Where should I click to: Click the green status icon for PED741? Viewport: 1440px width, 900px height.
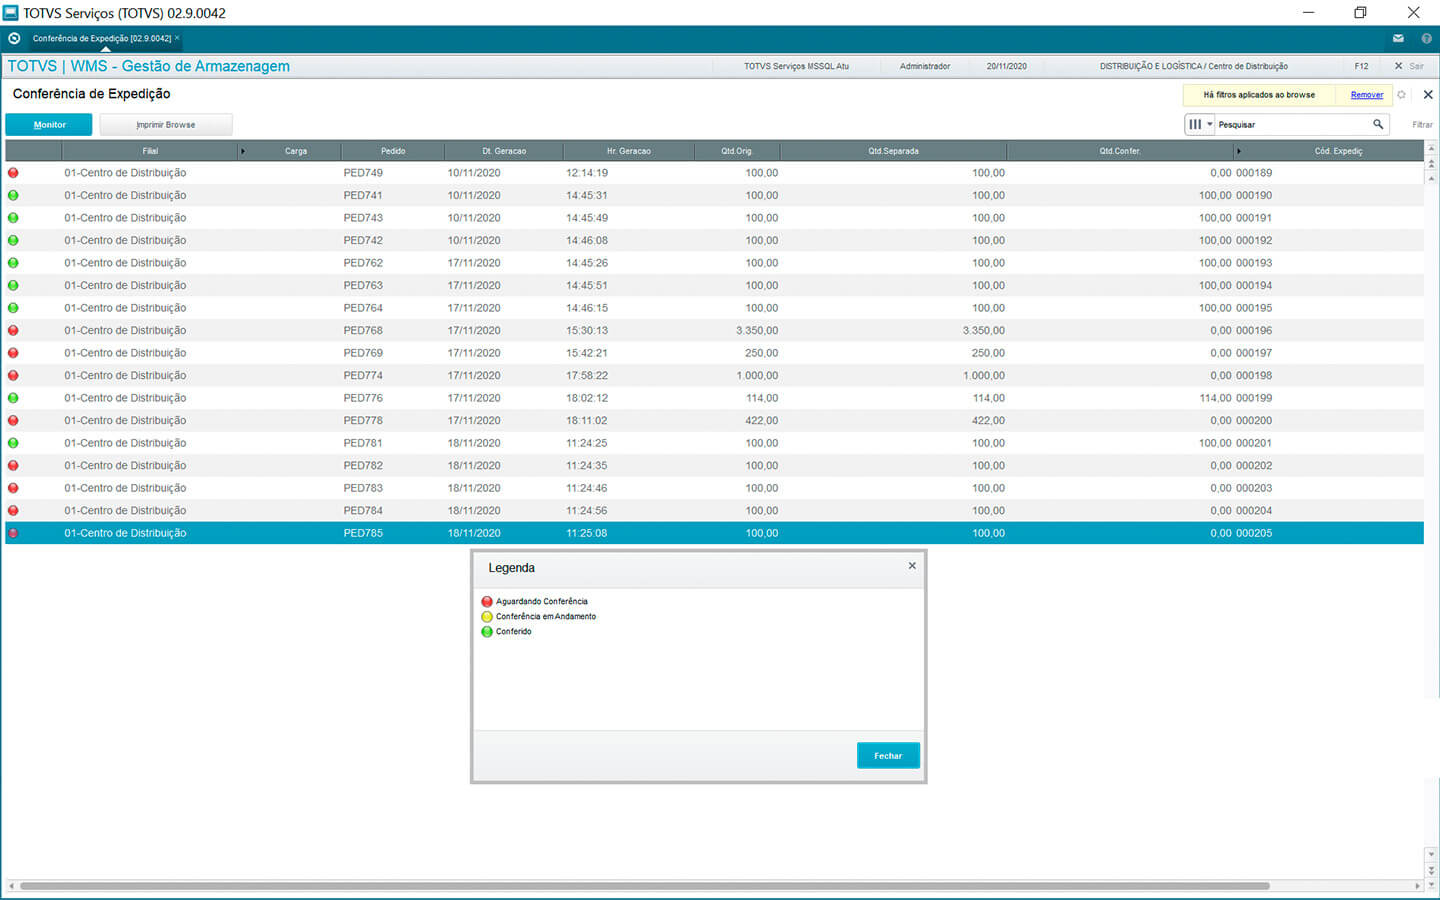pyautogui.click(x=13, y=195)
